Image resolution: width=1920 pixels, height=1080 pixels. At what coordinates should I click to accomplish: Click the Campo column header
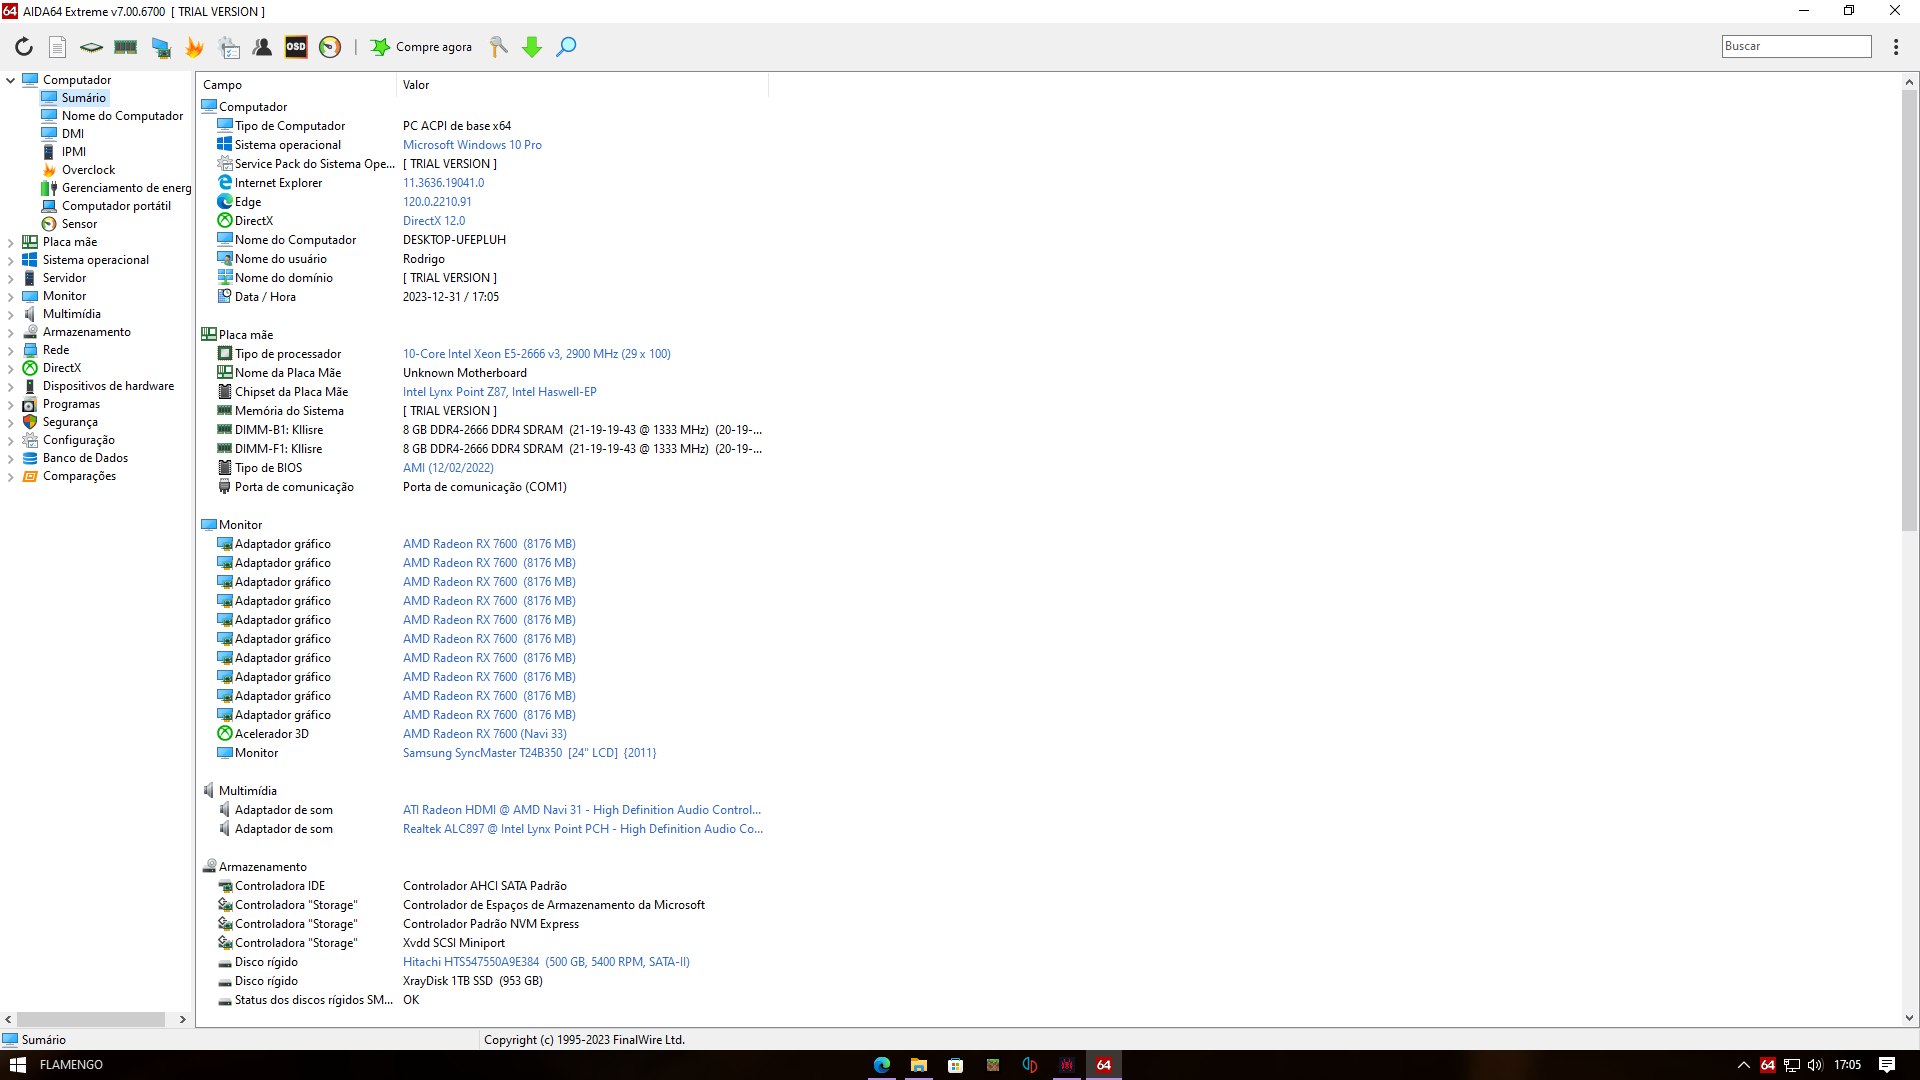click(x=297, y=85)
